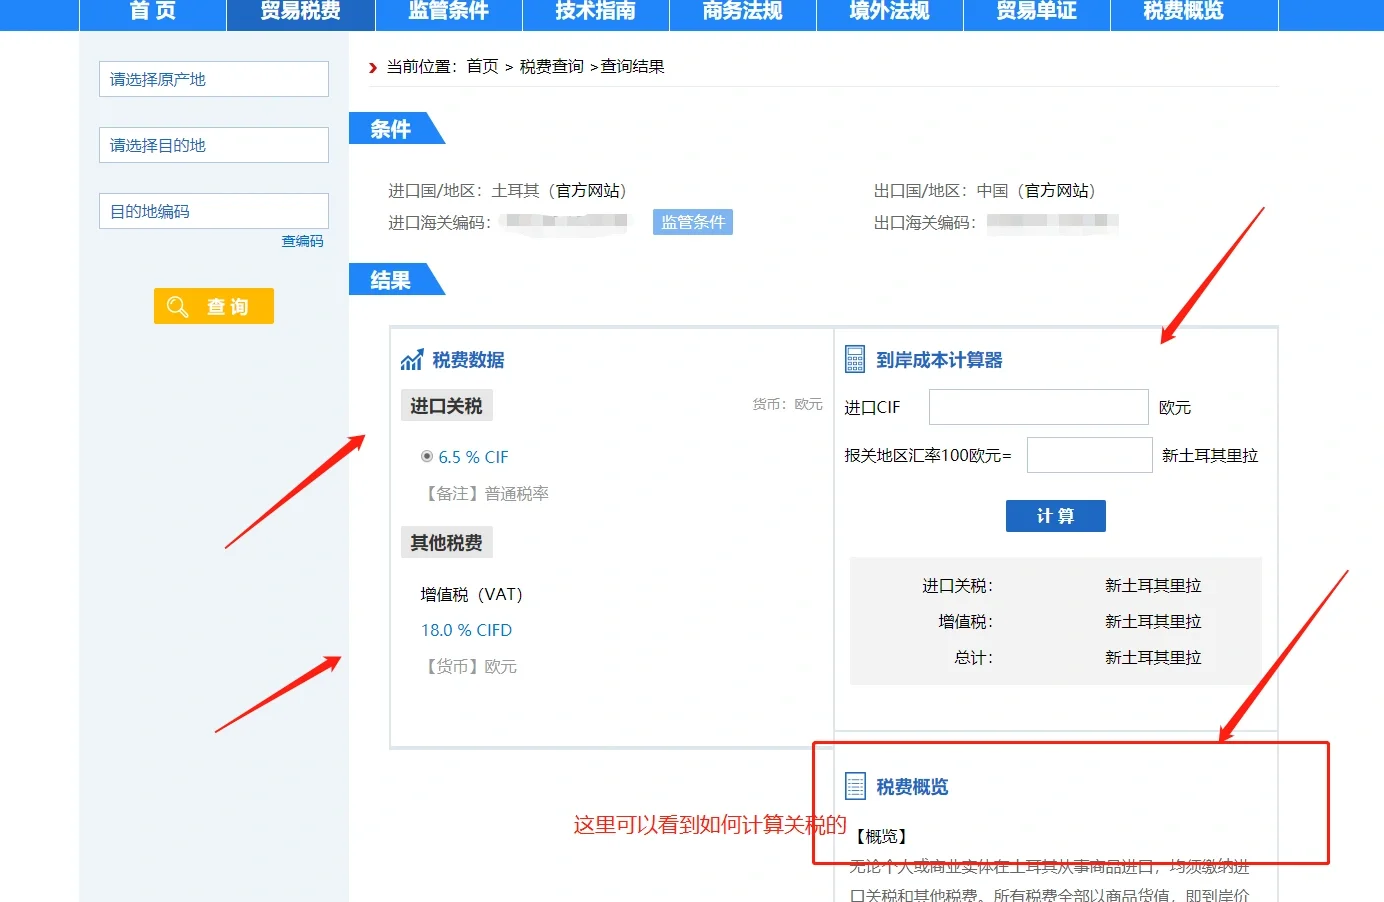This screenshot has height=902, width=1384.
Task: Click the 6.5 % CIF rate text
Action: click(x=473, y=457)
